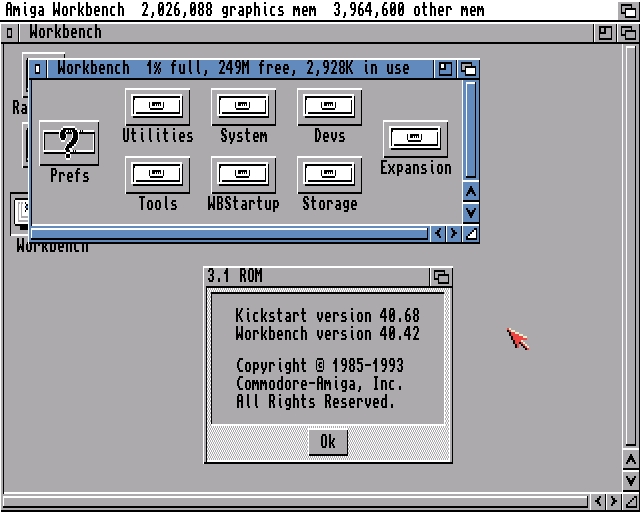
Task: Click sizing gadget of the Workbench drawer window
Action: tap(471, 234)
